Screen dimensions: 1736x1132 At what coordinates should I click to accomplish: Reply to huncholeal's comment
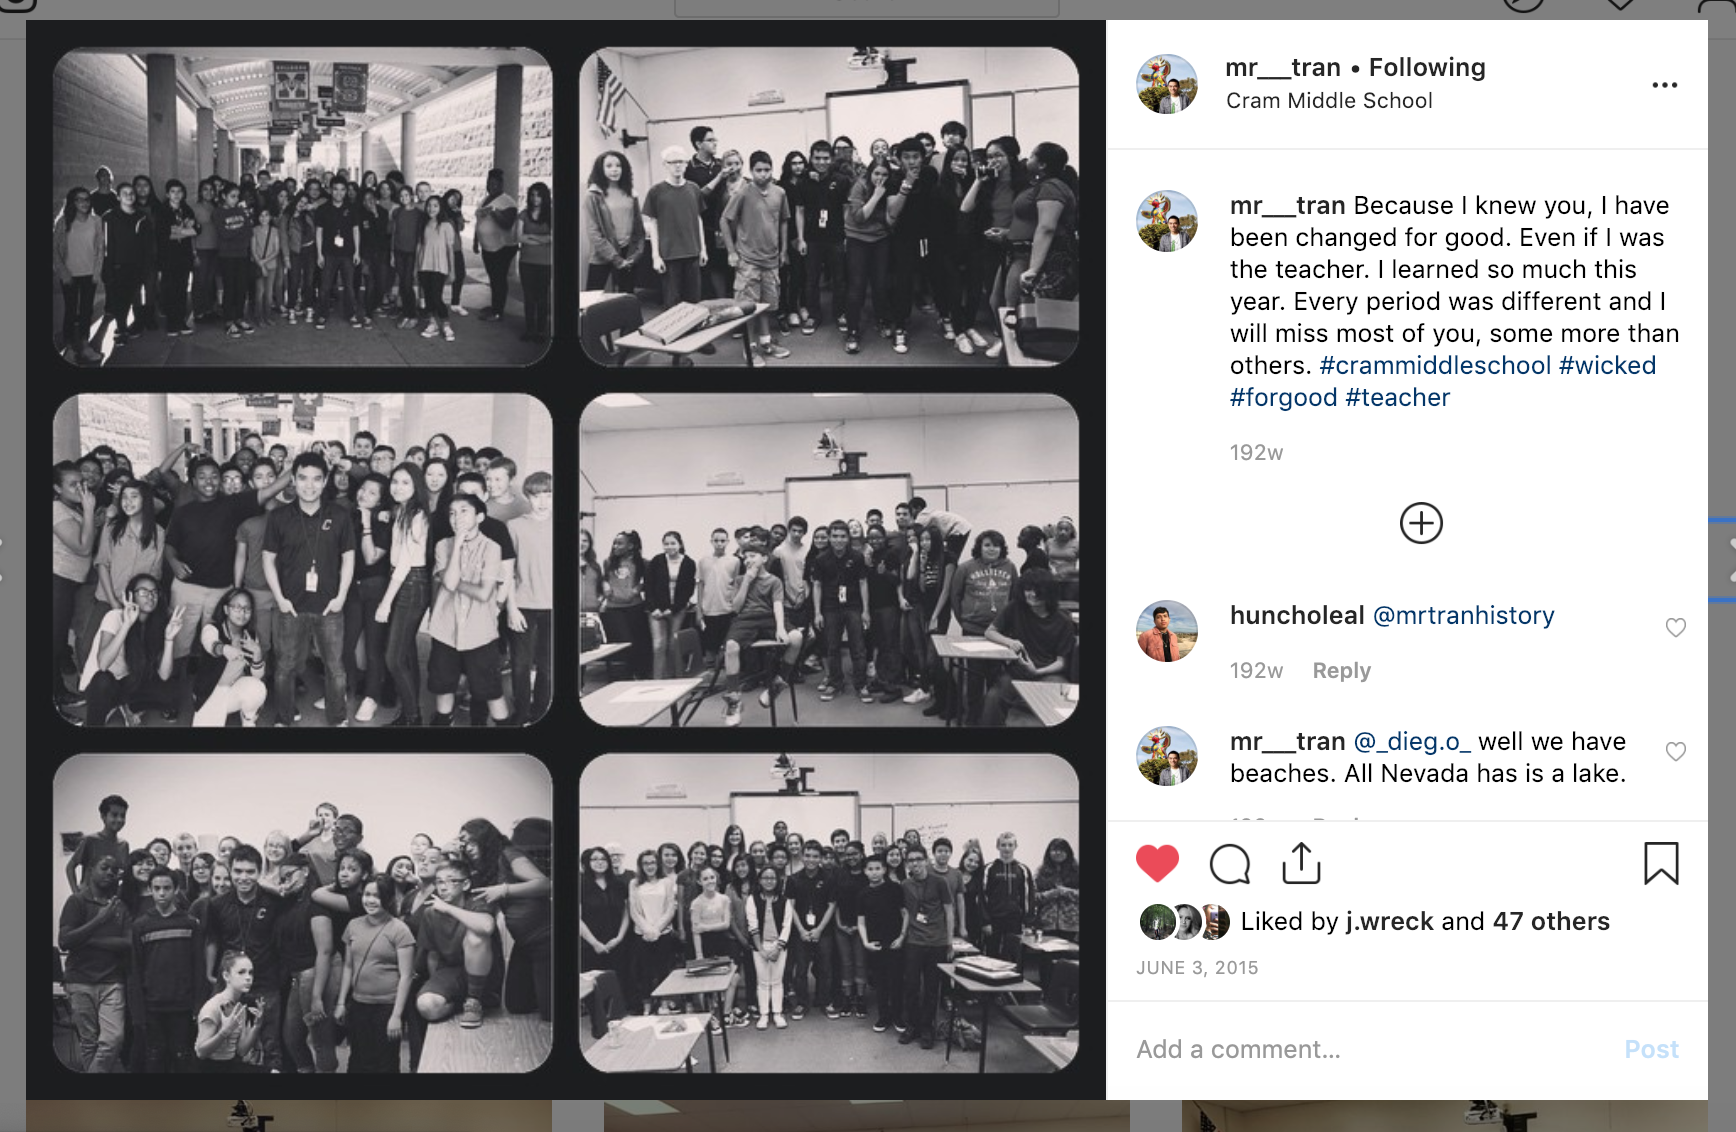point(1341,671)
